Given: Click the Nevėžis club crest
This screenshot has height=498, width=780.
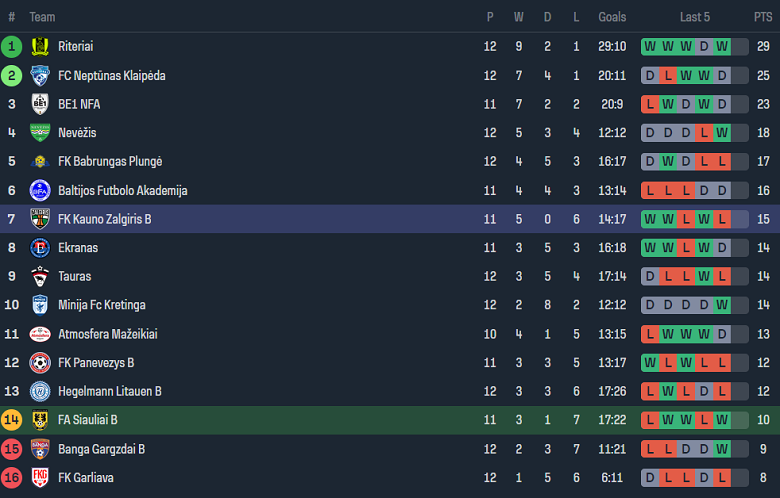Looking at the screenshot, I should (40, 133).
